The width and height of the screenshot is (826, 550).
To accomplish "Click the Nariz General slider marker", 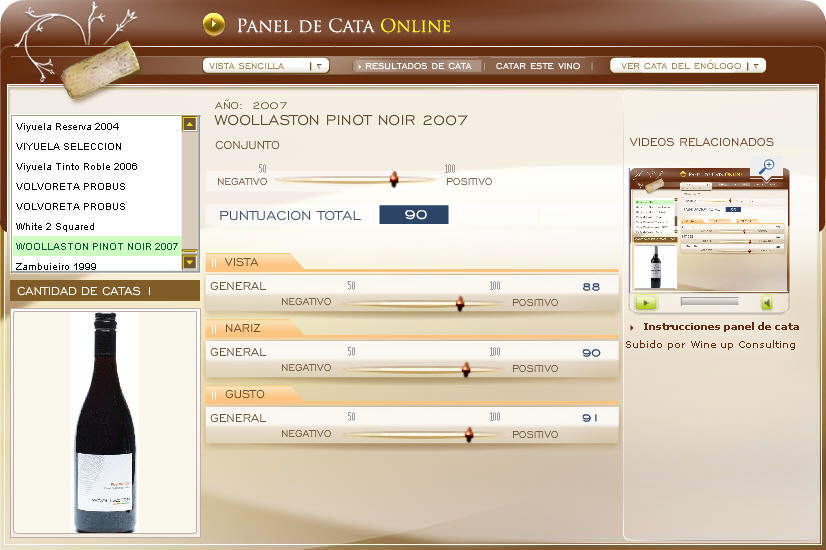I will pos(466,369).
